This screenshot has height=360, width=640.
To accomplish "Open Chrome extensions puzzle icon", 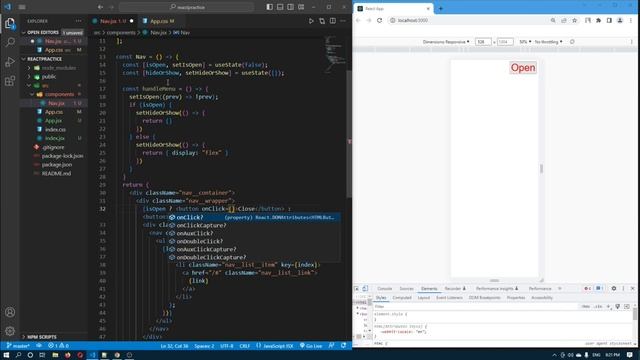I will pos(598,20).
